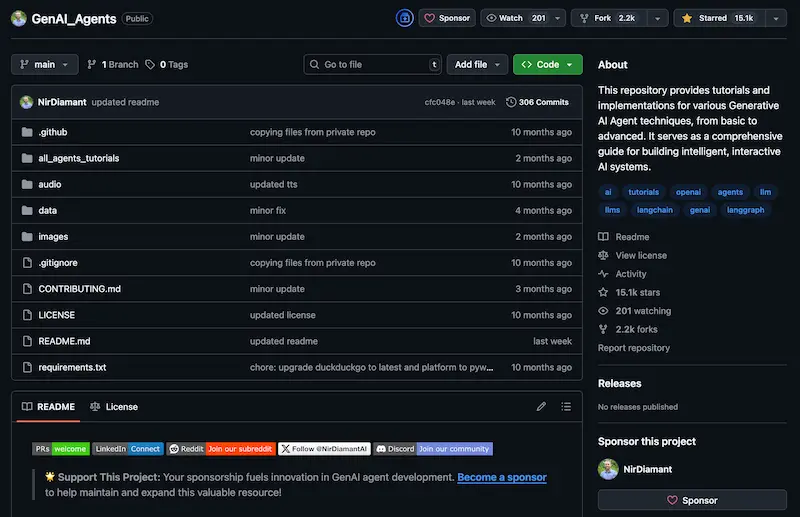Open NirDiamant author link in commit row

[x=62, y=102]
